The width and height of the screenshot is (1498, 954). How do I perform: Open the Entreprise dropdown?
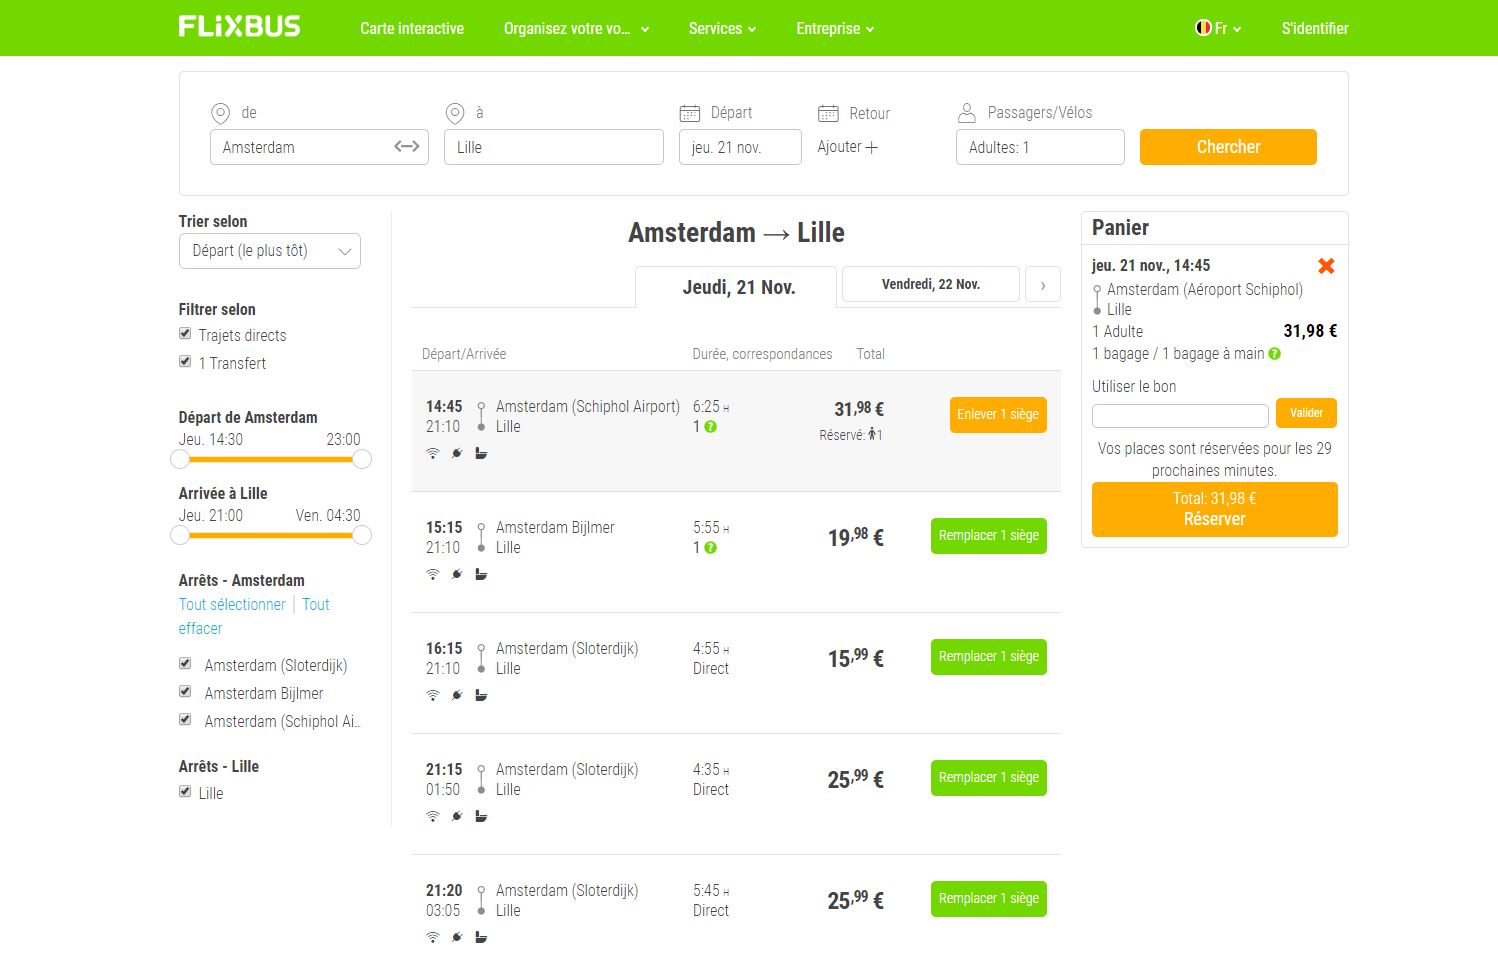834,28
